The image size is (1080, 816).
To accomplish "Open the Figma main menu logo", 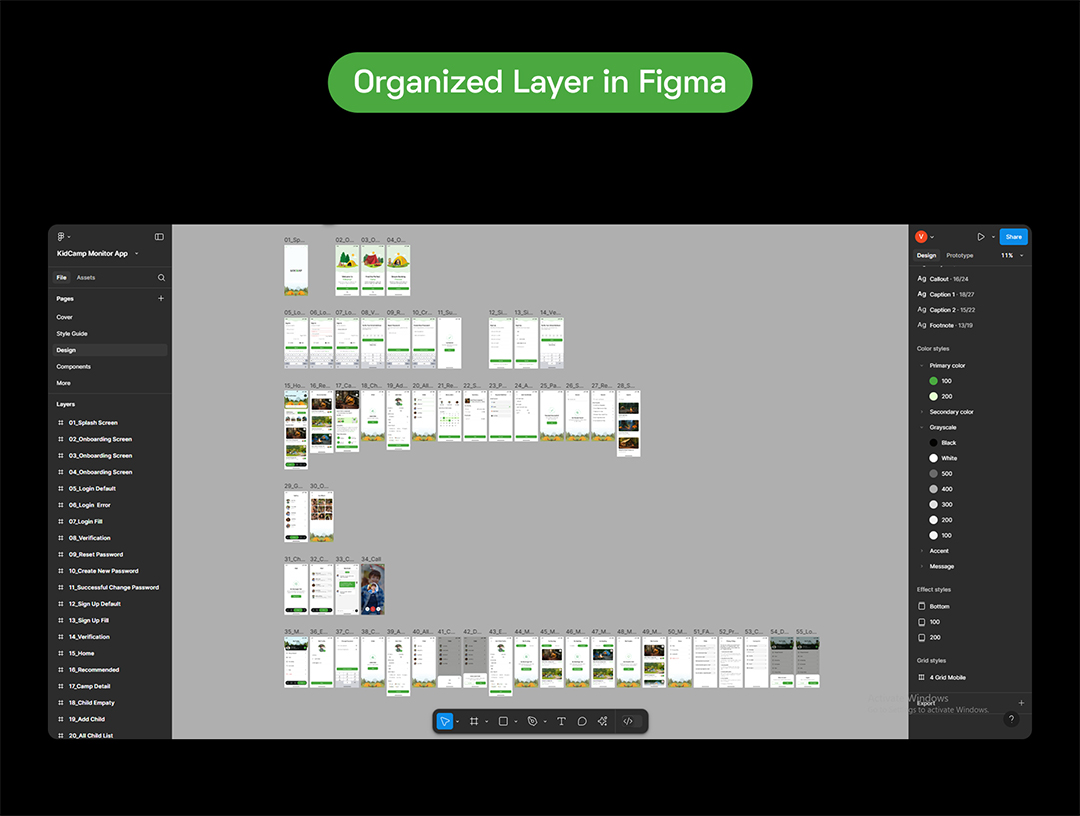I will click(61, 237).
